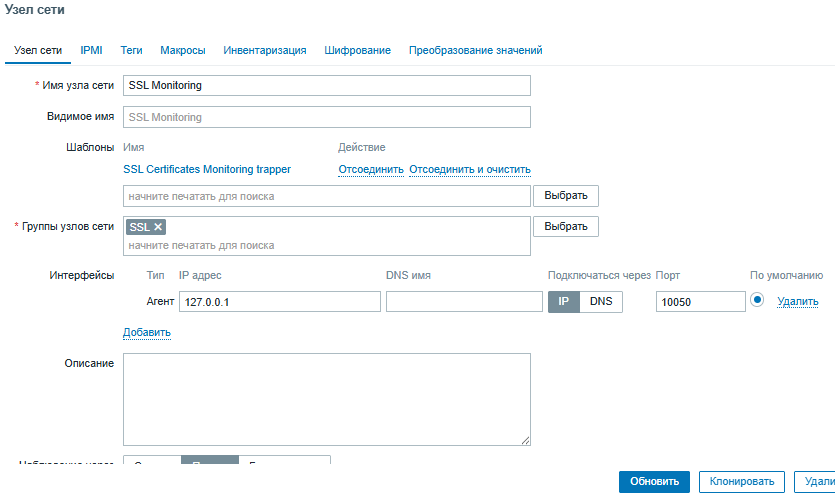Focus the Имя узла сети field
835x496 pixels.
pyautogui.click(x=326, y=85)
